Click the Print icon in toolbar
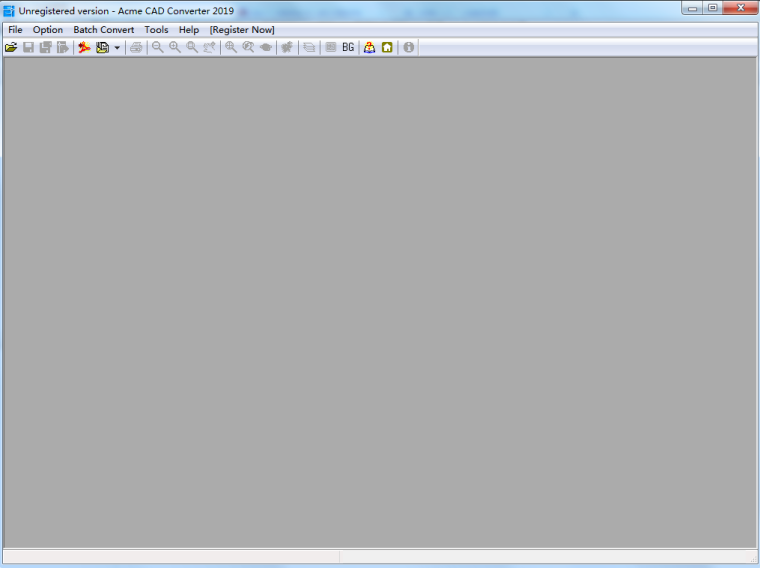760x568 pixels. (136, 47)
